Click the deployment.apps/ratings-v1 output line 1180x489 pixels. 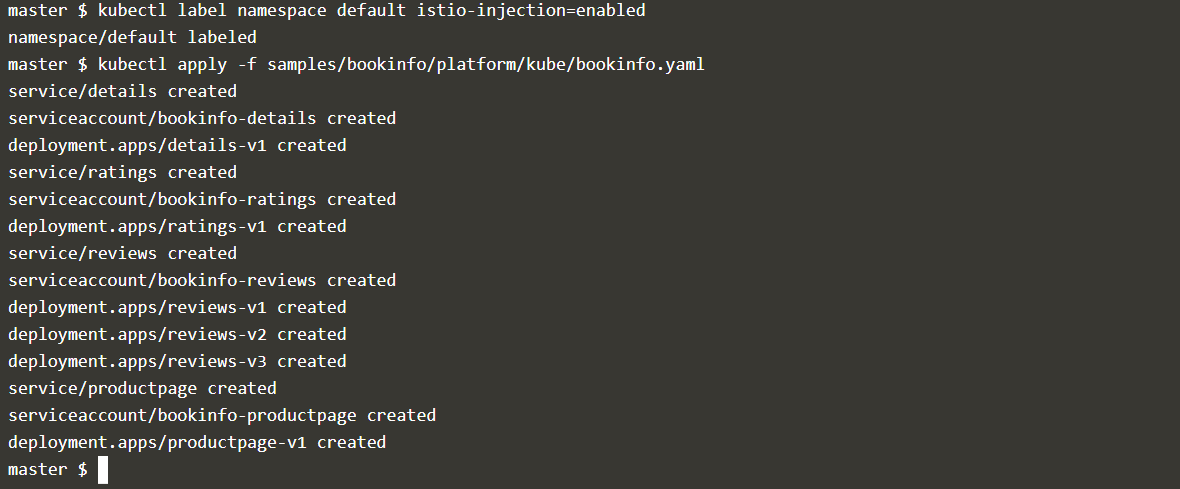coord(177,226)
